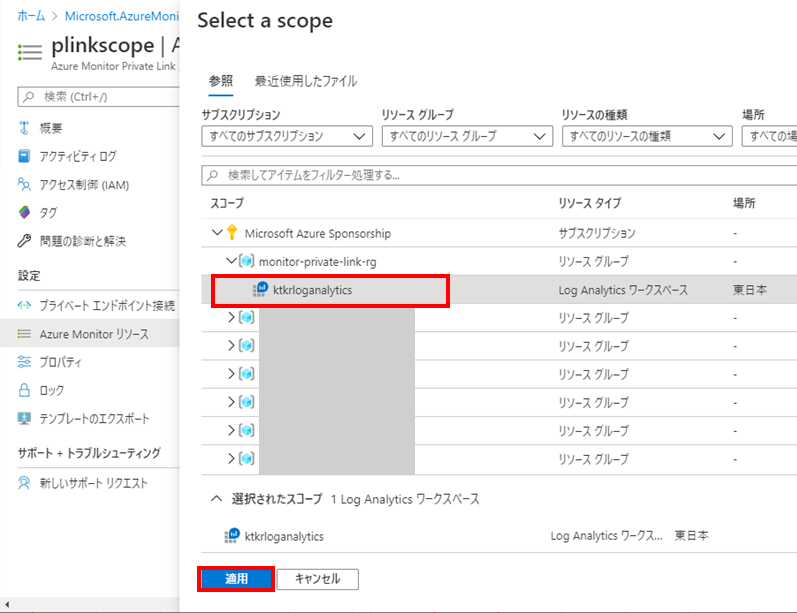Open プライベート エンドポイント接続 link
Image resolution: width=797 pixels, height=613 pixels.
(x=107, y=305)
